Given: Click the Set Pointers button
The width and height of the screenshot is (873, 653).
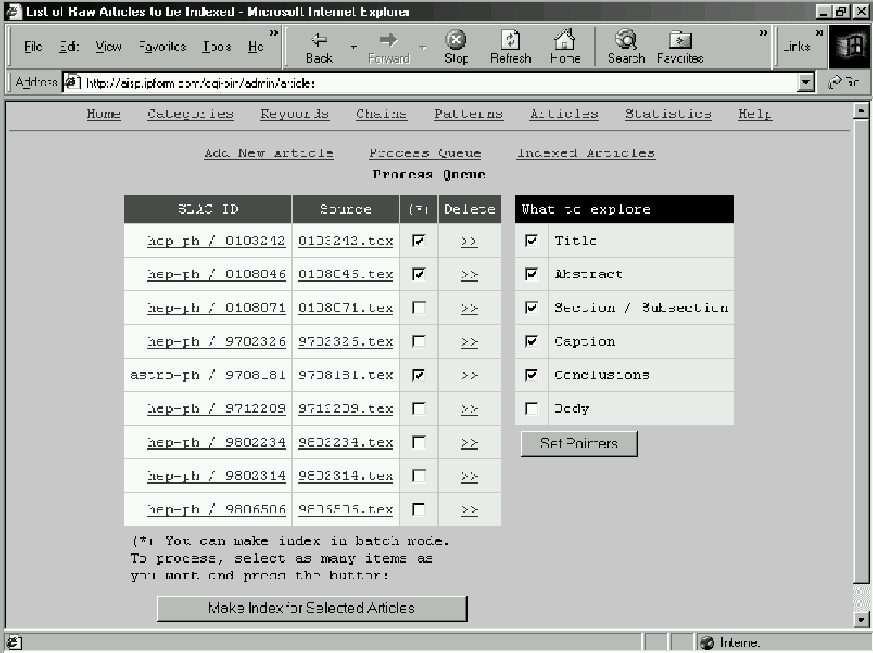Looking at the screenshot, I should (x=579, y=444).
